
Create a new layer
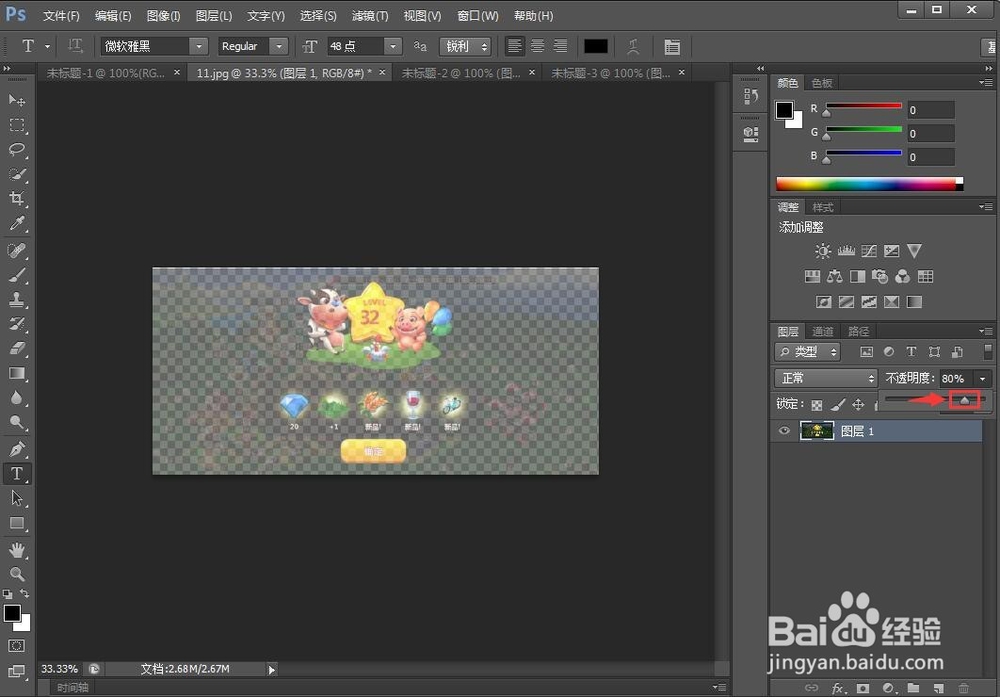point(939,688)
